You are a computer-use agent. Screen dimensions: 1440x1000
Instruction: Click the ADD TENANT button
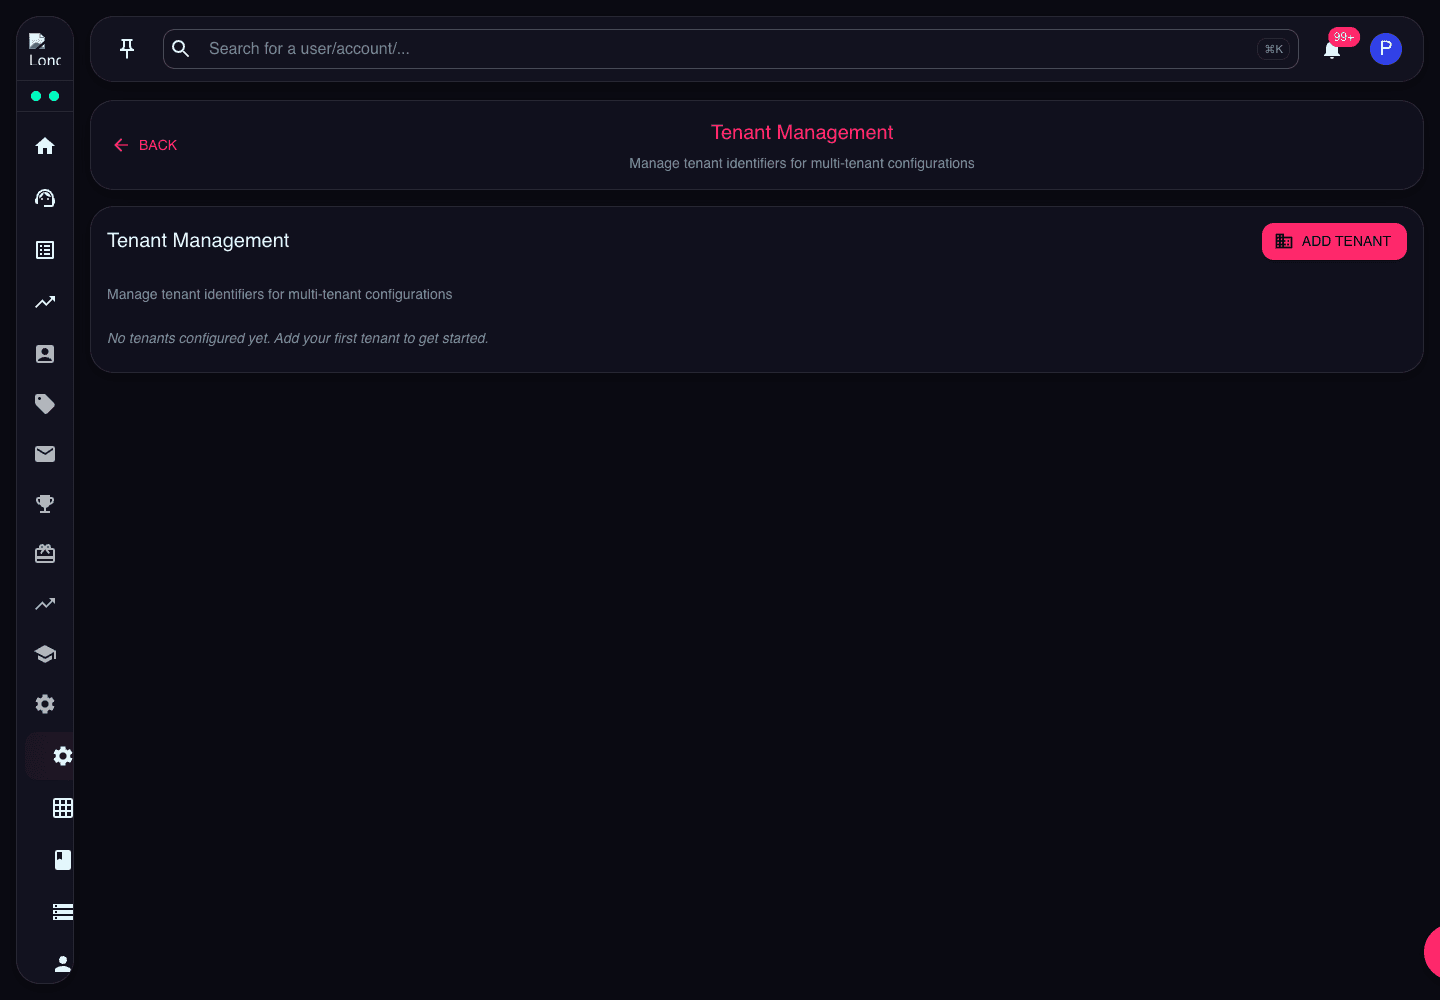1334,241
